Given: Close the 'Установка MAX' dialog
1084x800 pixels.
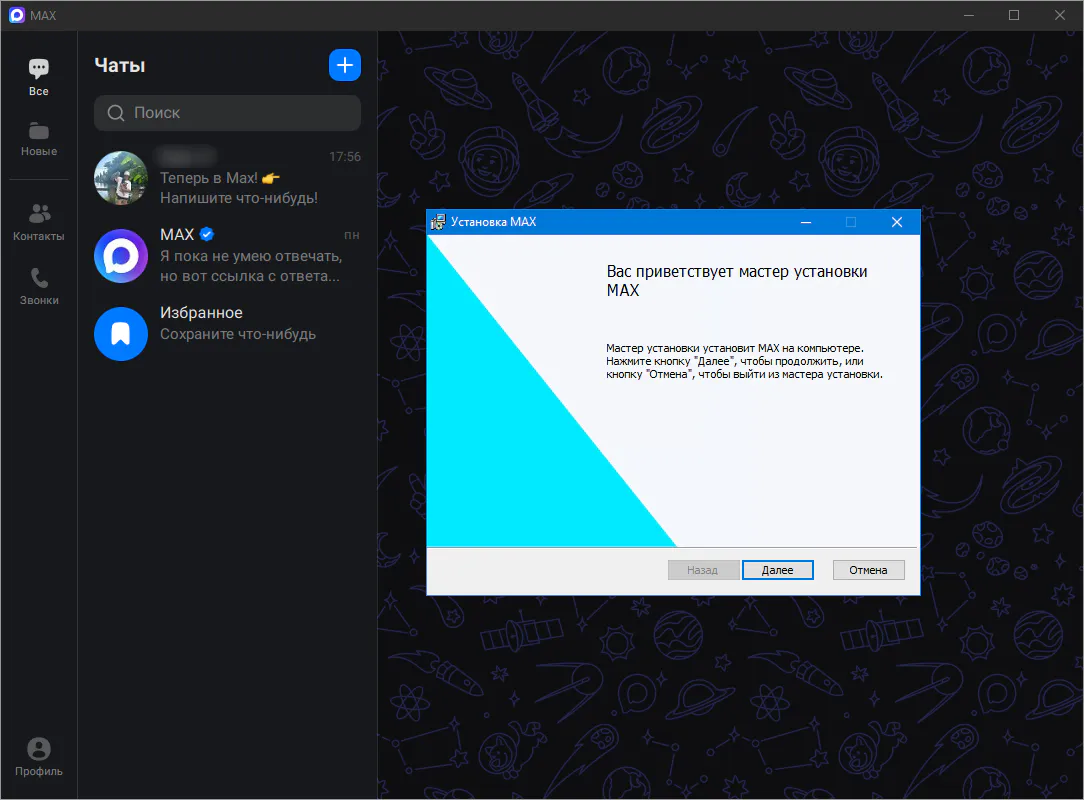Looking at the screenshot, I should point(897,222).
